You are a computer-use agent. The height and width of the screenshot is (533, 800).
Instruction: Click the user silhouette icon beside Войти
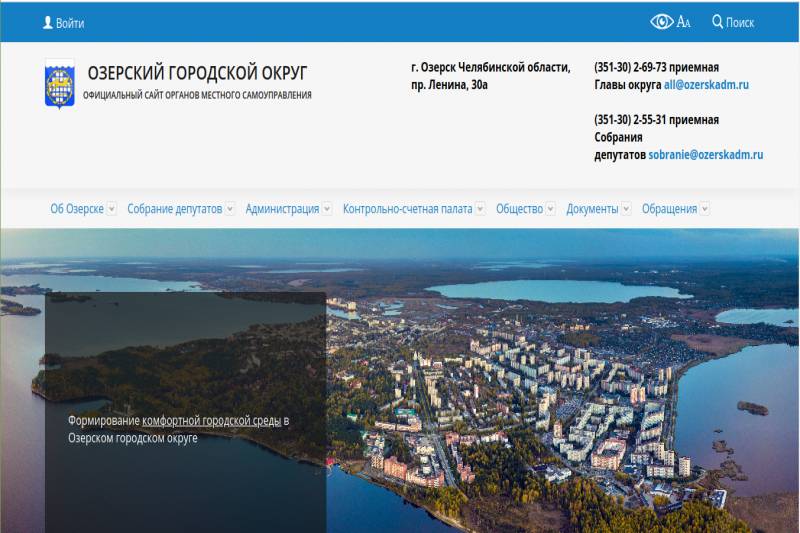[47, 22]
